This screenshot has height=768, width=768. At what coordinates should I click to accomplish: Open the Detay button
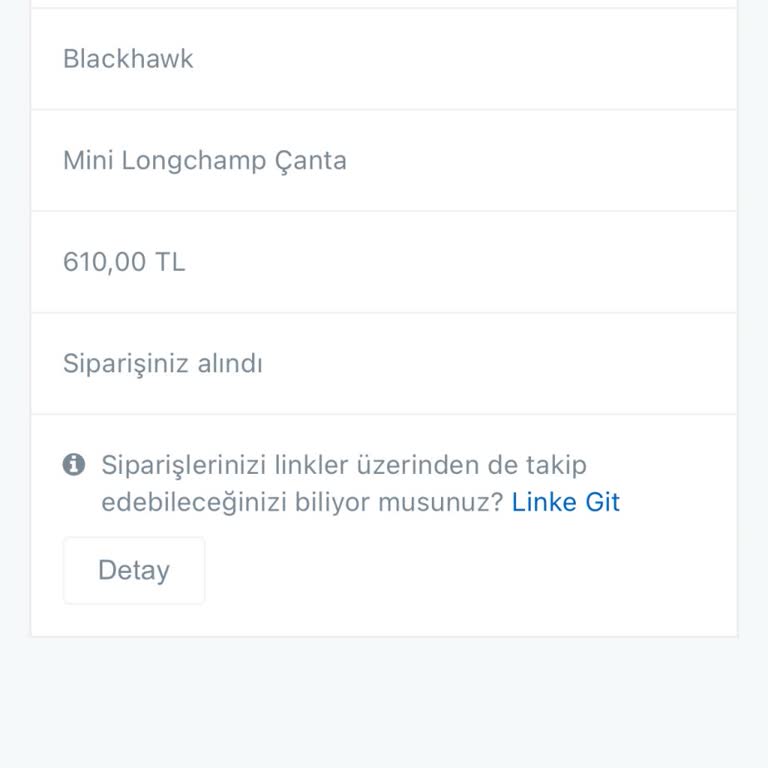(134, 570)
